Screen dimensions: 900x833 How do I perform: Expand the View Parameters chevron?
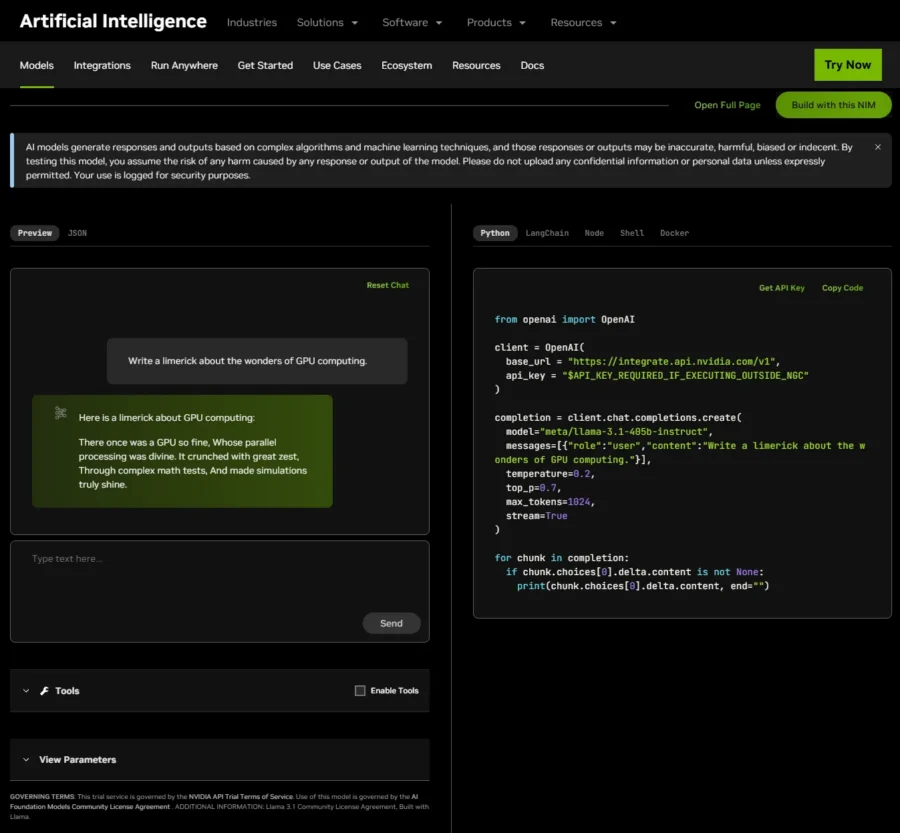26,760
